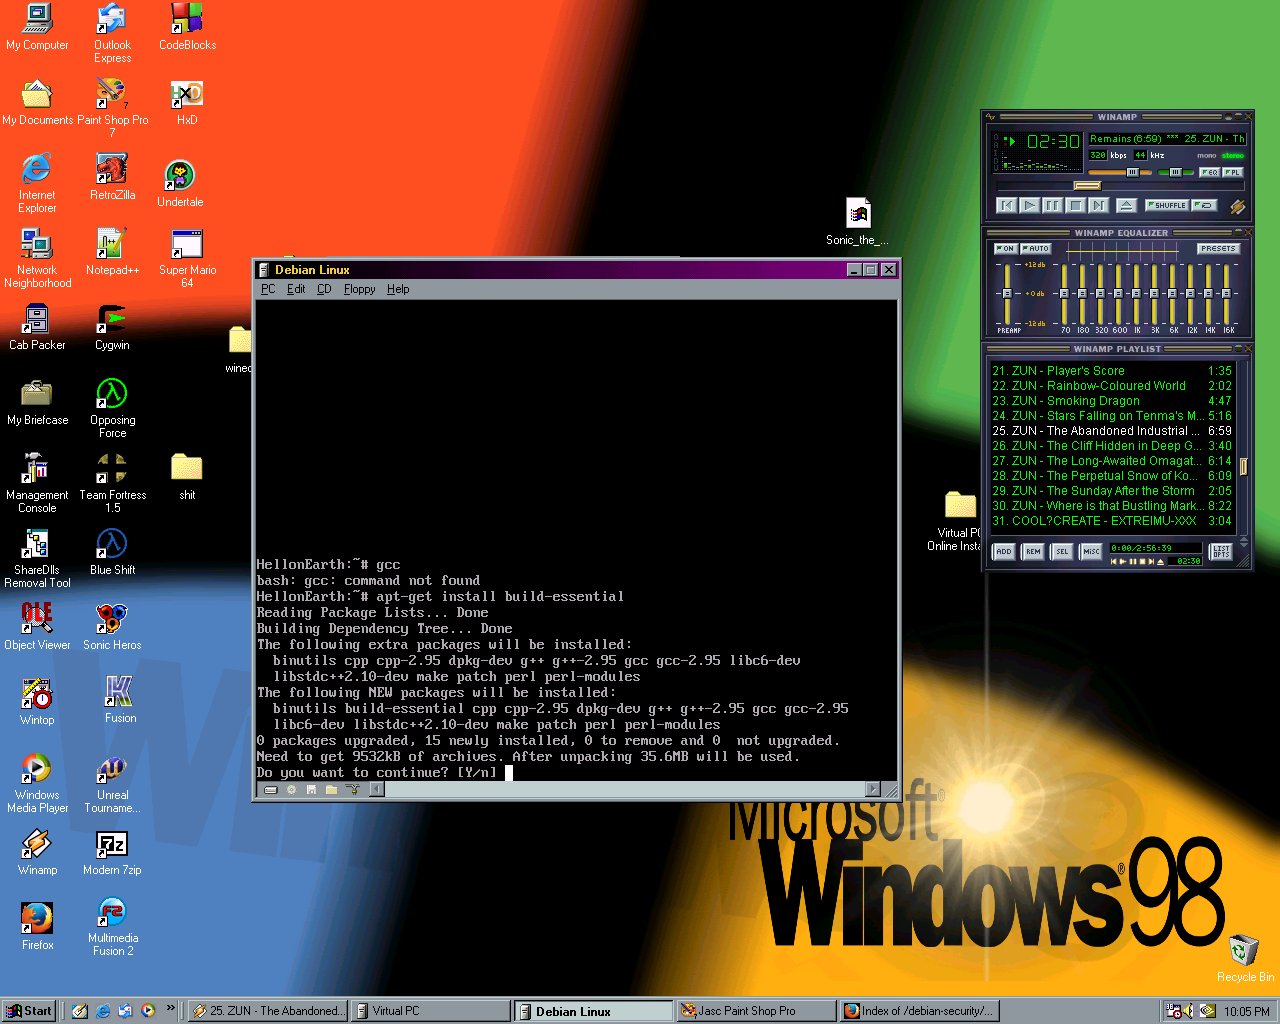Switch to Index of /debian-security taskbar button
The height and width of the screenshot is (1024, 1280).
coord(918,1011)
